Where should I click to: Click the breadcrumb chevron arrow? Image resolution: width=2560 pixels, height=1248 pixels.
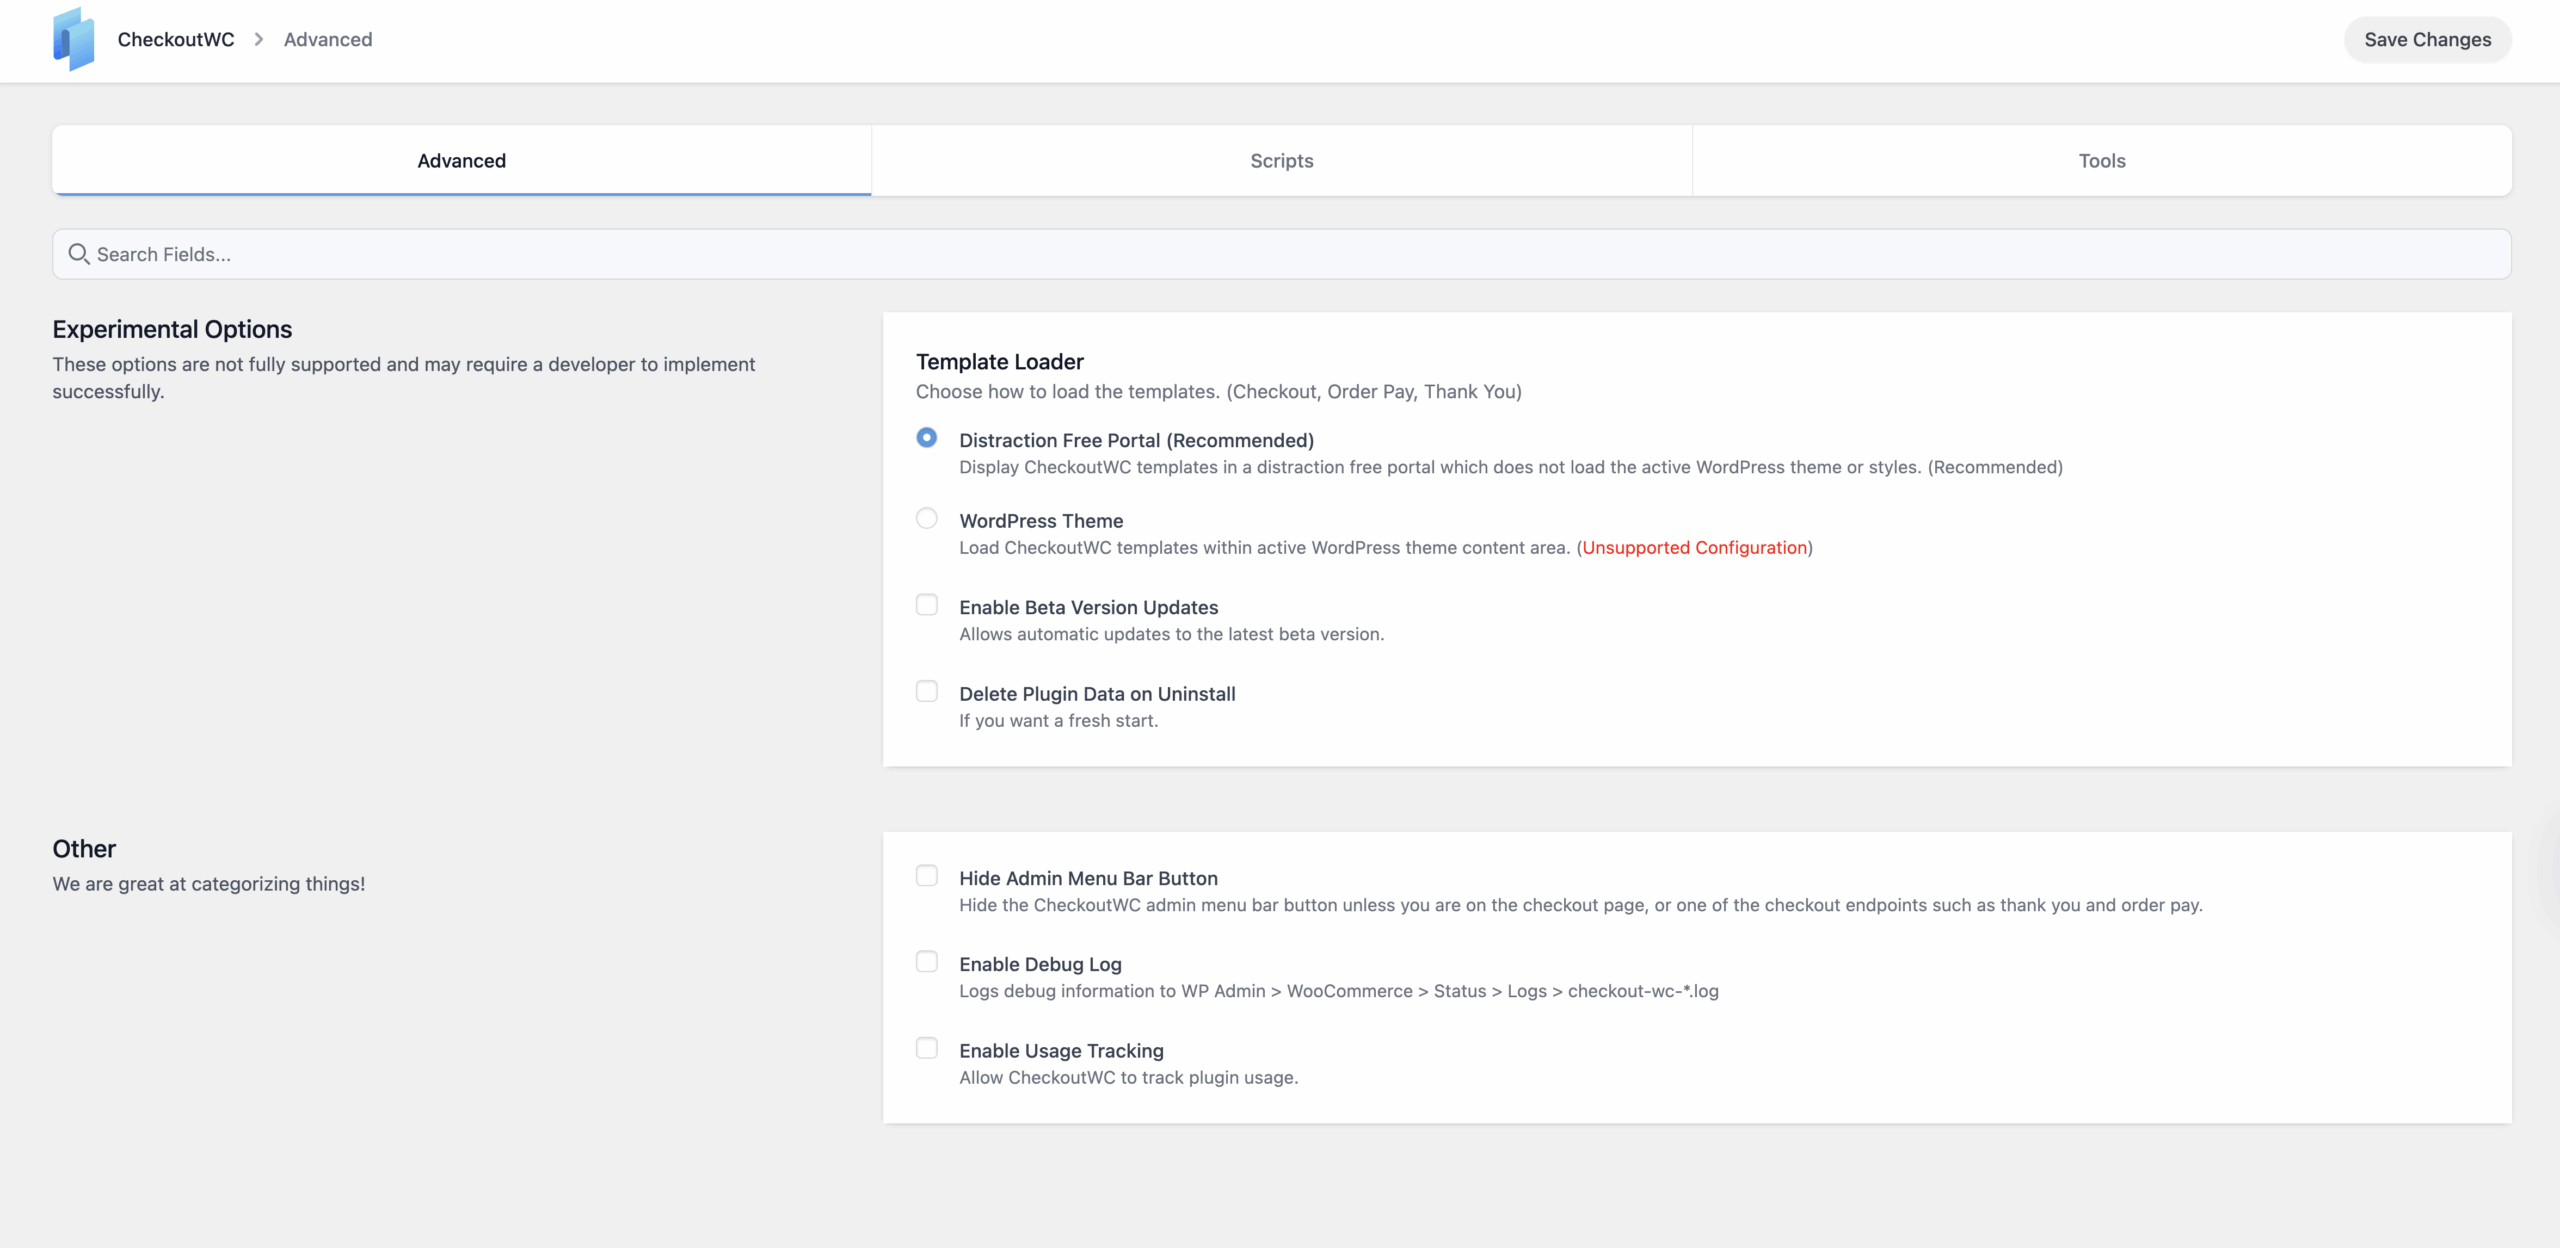click(x=259, y=39)
